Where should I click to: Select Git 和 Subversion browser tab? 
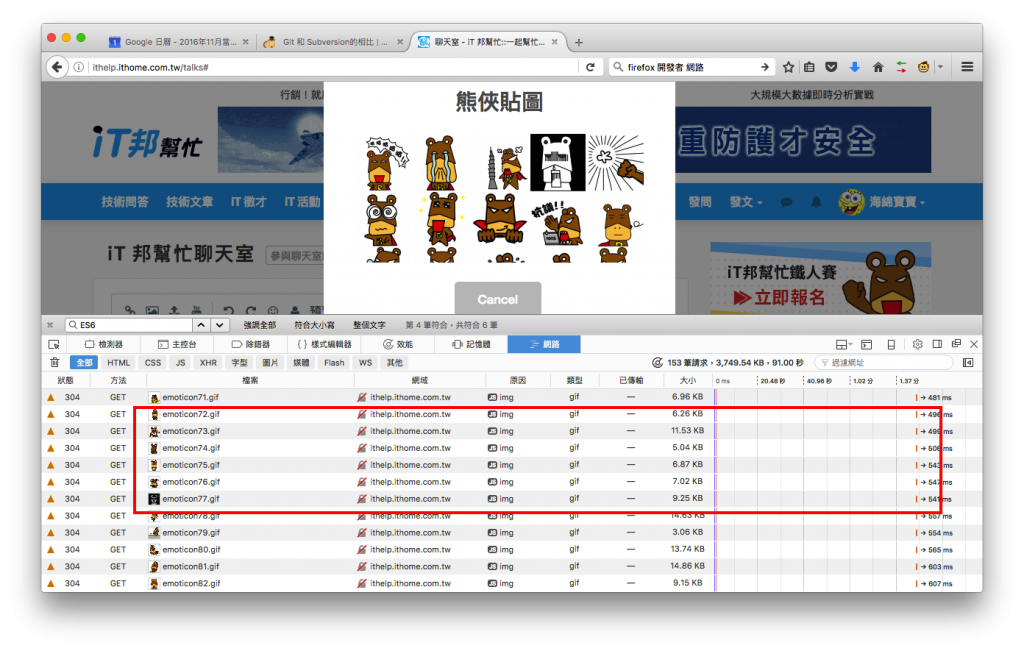point(333,42)
